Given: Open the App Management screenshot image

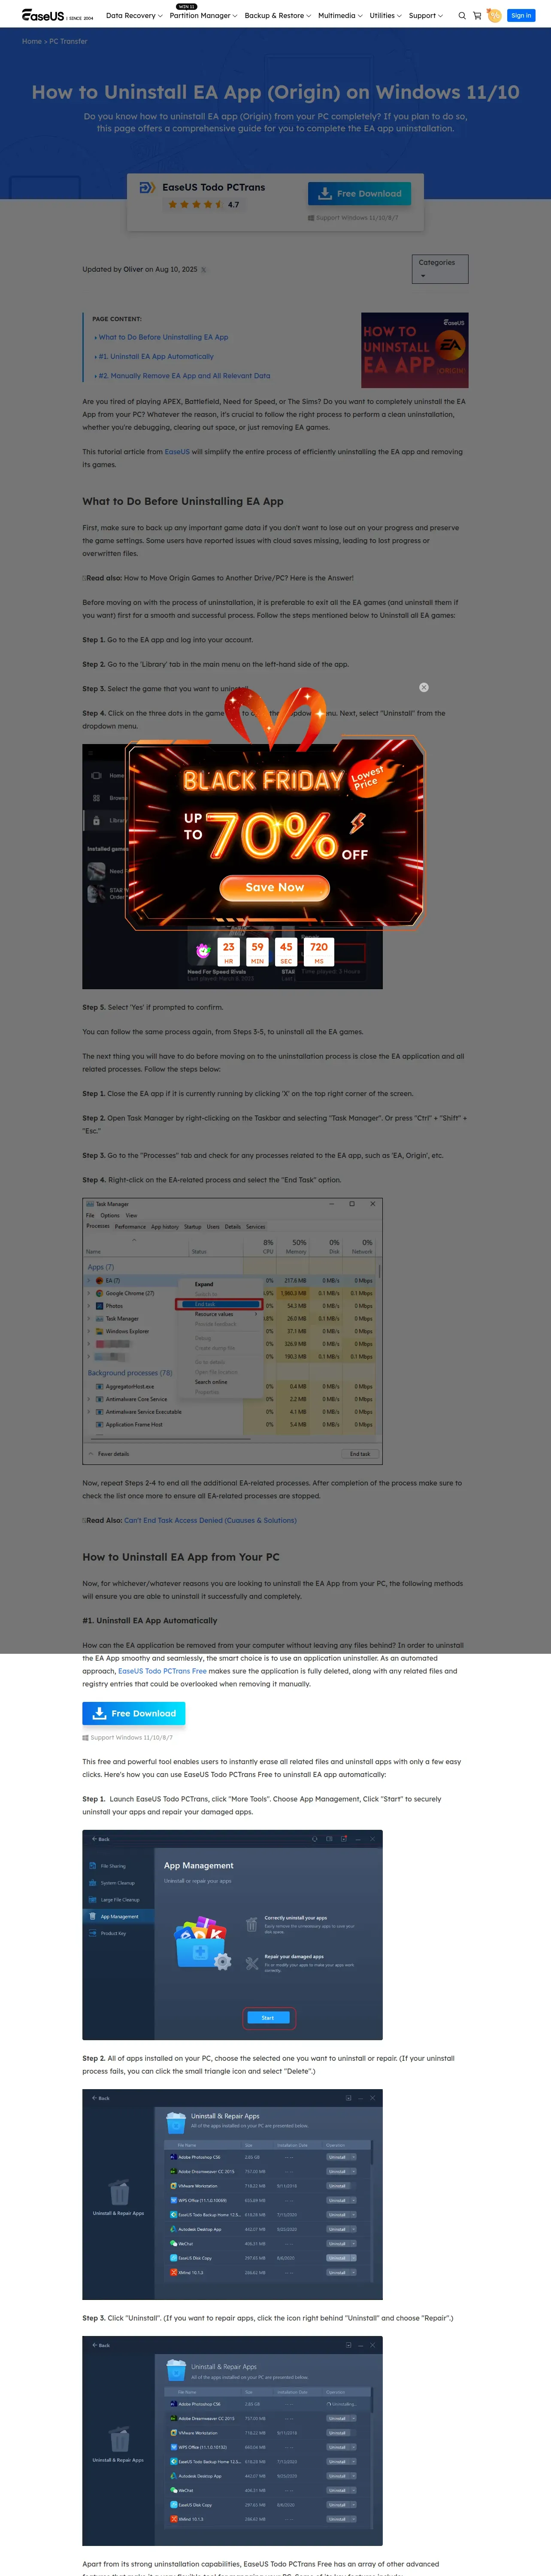Looking at the screenshot, I should (x=232, y=1935).
